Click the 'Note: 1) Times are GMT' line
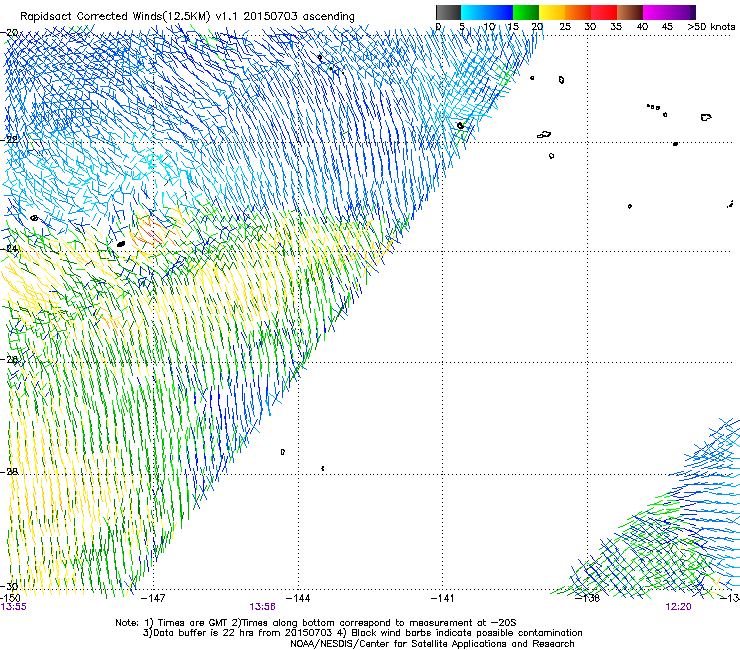Viewport: 740px width, 650px height. click(x=316, y=623)
